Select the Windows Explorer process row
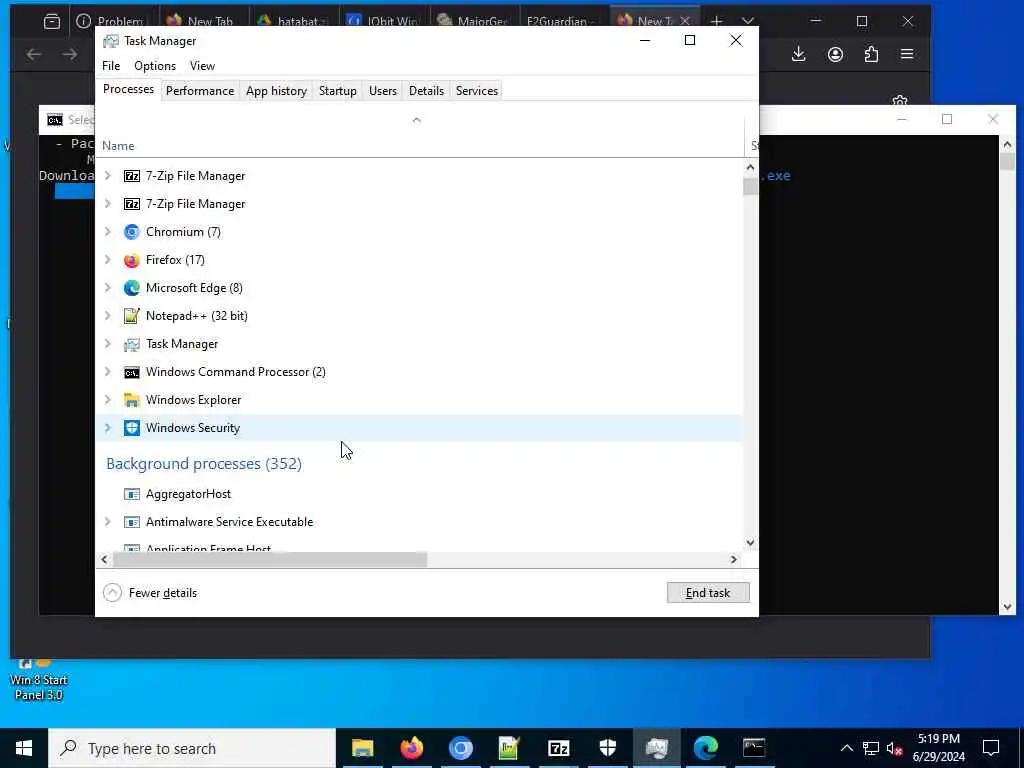This screenshot has width=1024, height=768. (419, 400)
